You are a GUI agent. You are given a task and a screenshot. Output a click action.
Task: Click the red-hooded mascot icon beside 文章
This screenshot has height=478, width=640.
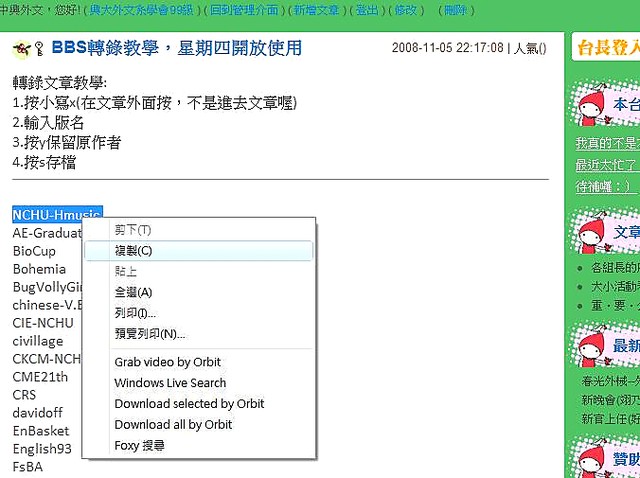[x=591, y=231]
